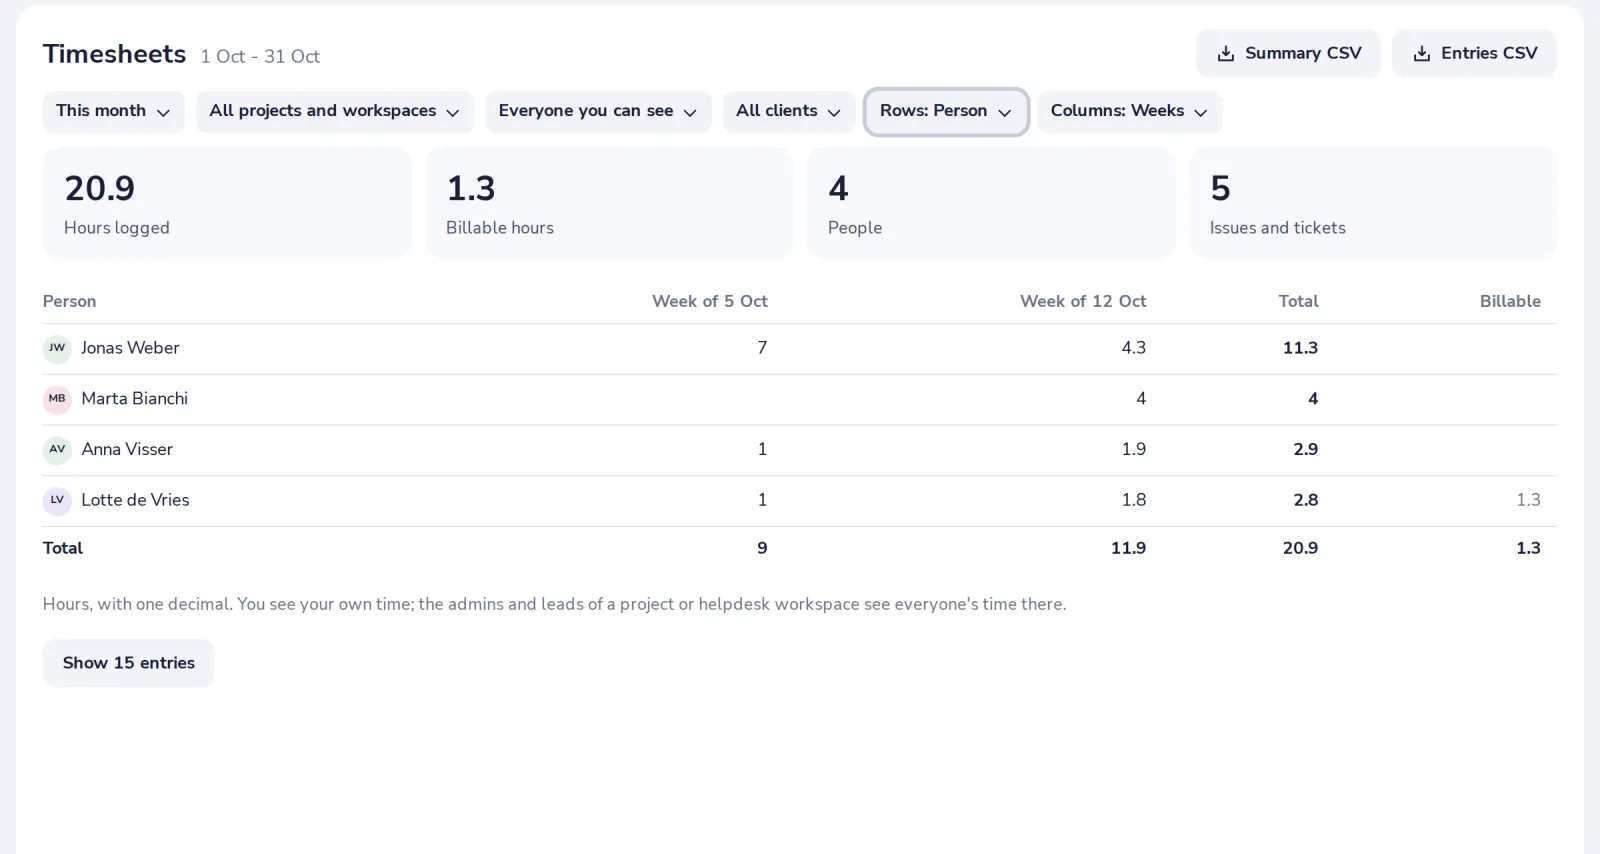Click the Billable column header

coord(1510,301)
